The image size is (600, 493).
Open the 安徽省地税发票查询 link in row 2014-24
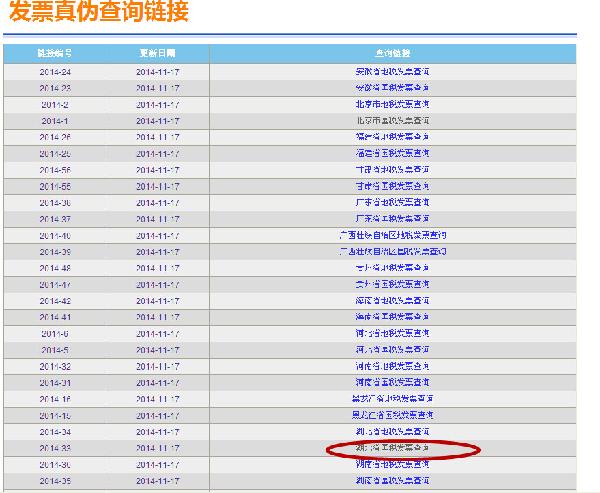pos(392,72)
